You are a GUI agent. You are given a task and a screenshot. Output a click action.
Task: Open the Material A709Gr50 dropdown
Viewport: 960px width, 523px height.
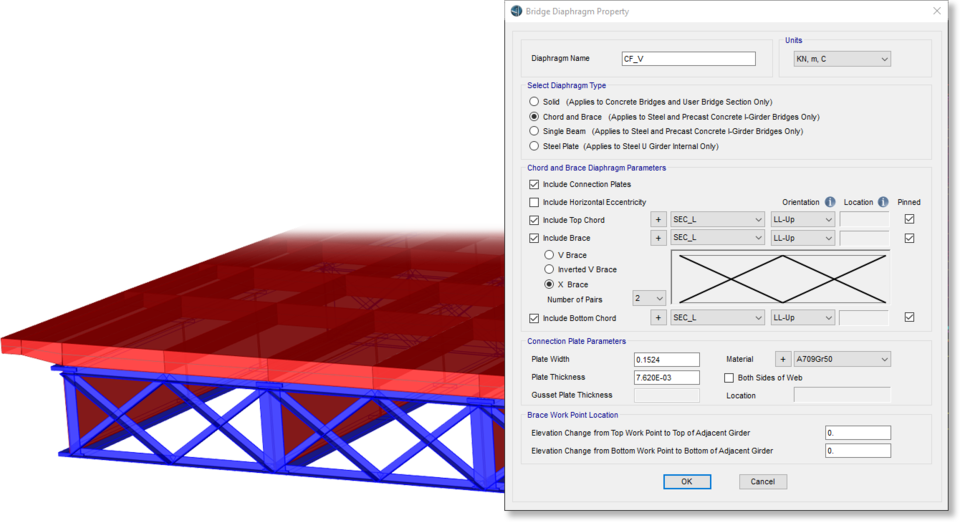pyautogui.click(x=841, y=359)
